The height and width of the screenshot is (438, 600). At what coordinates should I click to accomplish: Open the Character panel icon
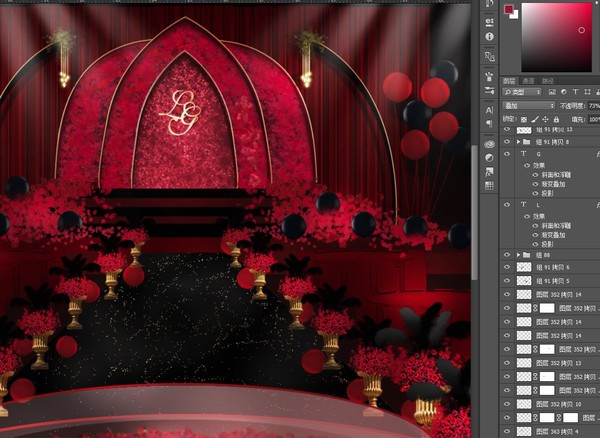(x=489, y=110)
